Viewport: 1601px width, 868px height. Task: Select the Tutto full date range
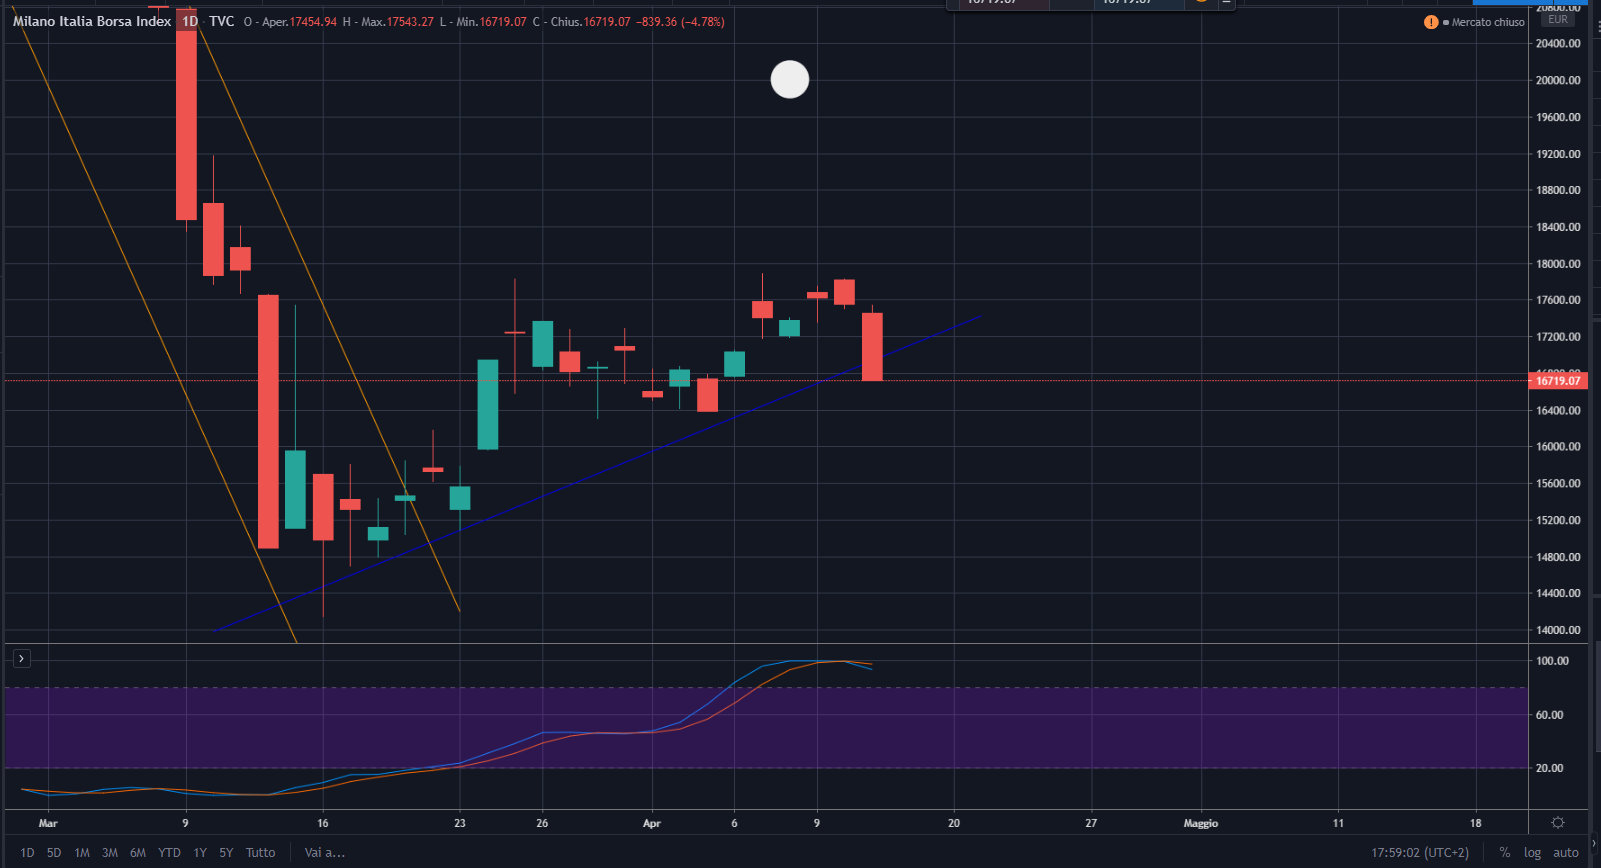click(x=260, y=853)
